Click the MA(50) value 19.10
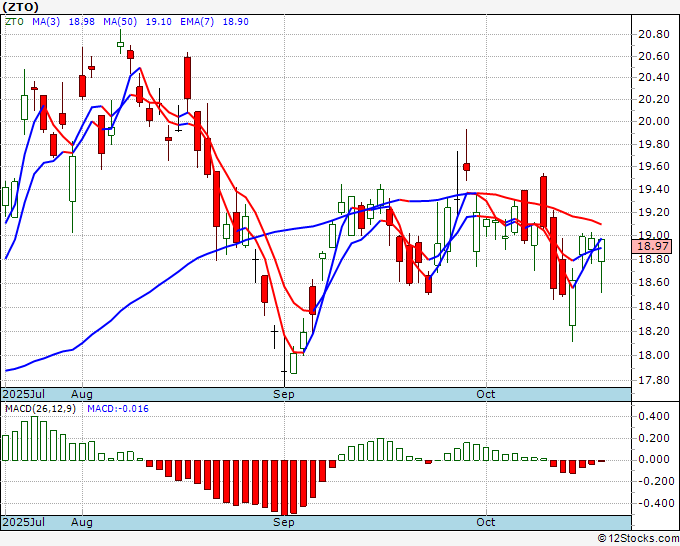The height and width of the screenshot is (546, 680). [158, 22]
